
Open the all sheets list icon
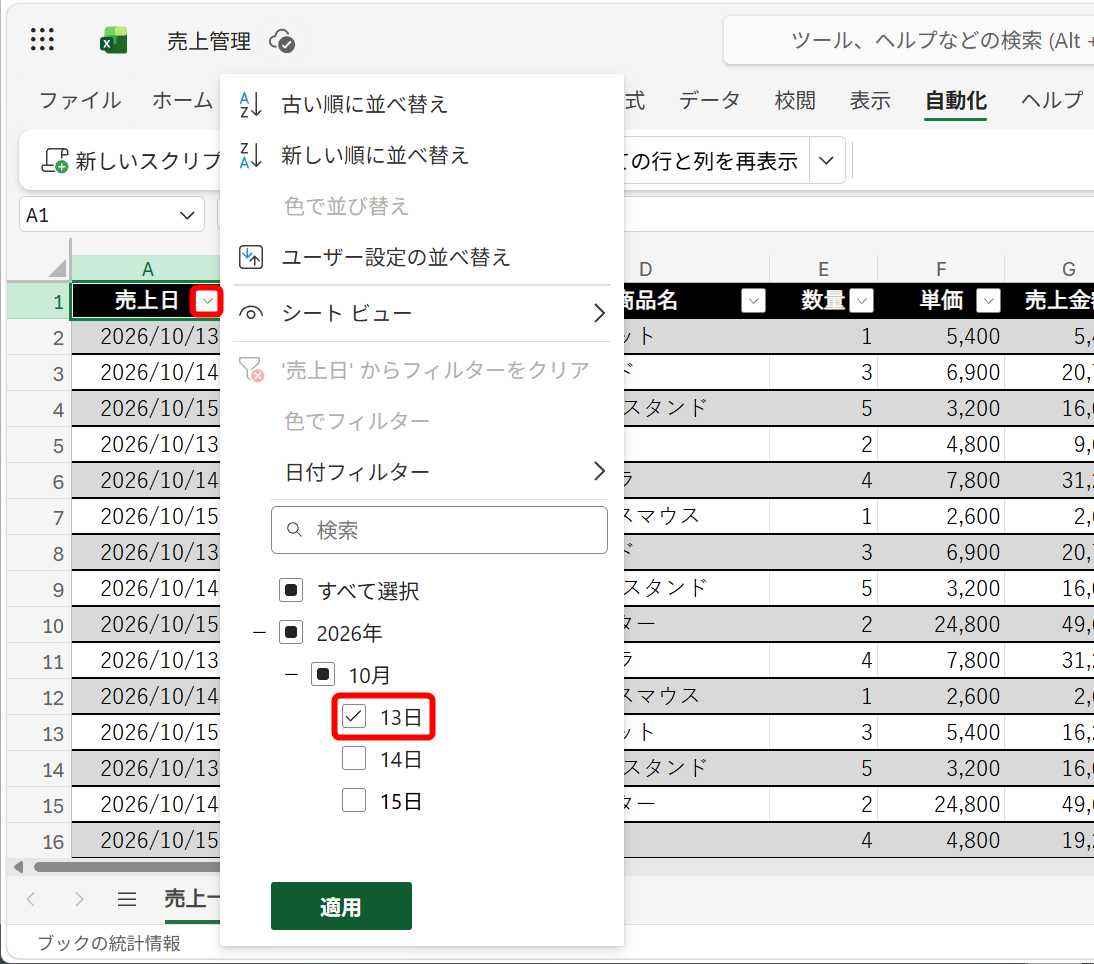[127, 899]
